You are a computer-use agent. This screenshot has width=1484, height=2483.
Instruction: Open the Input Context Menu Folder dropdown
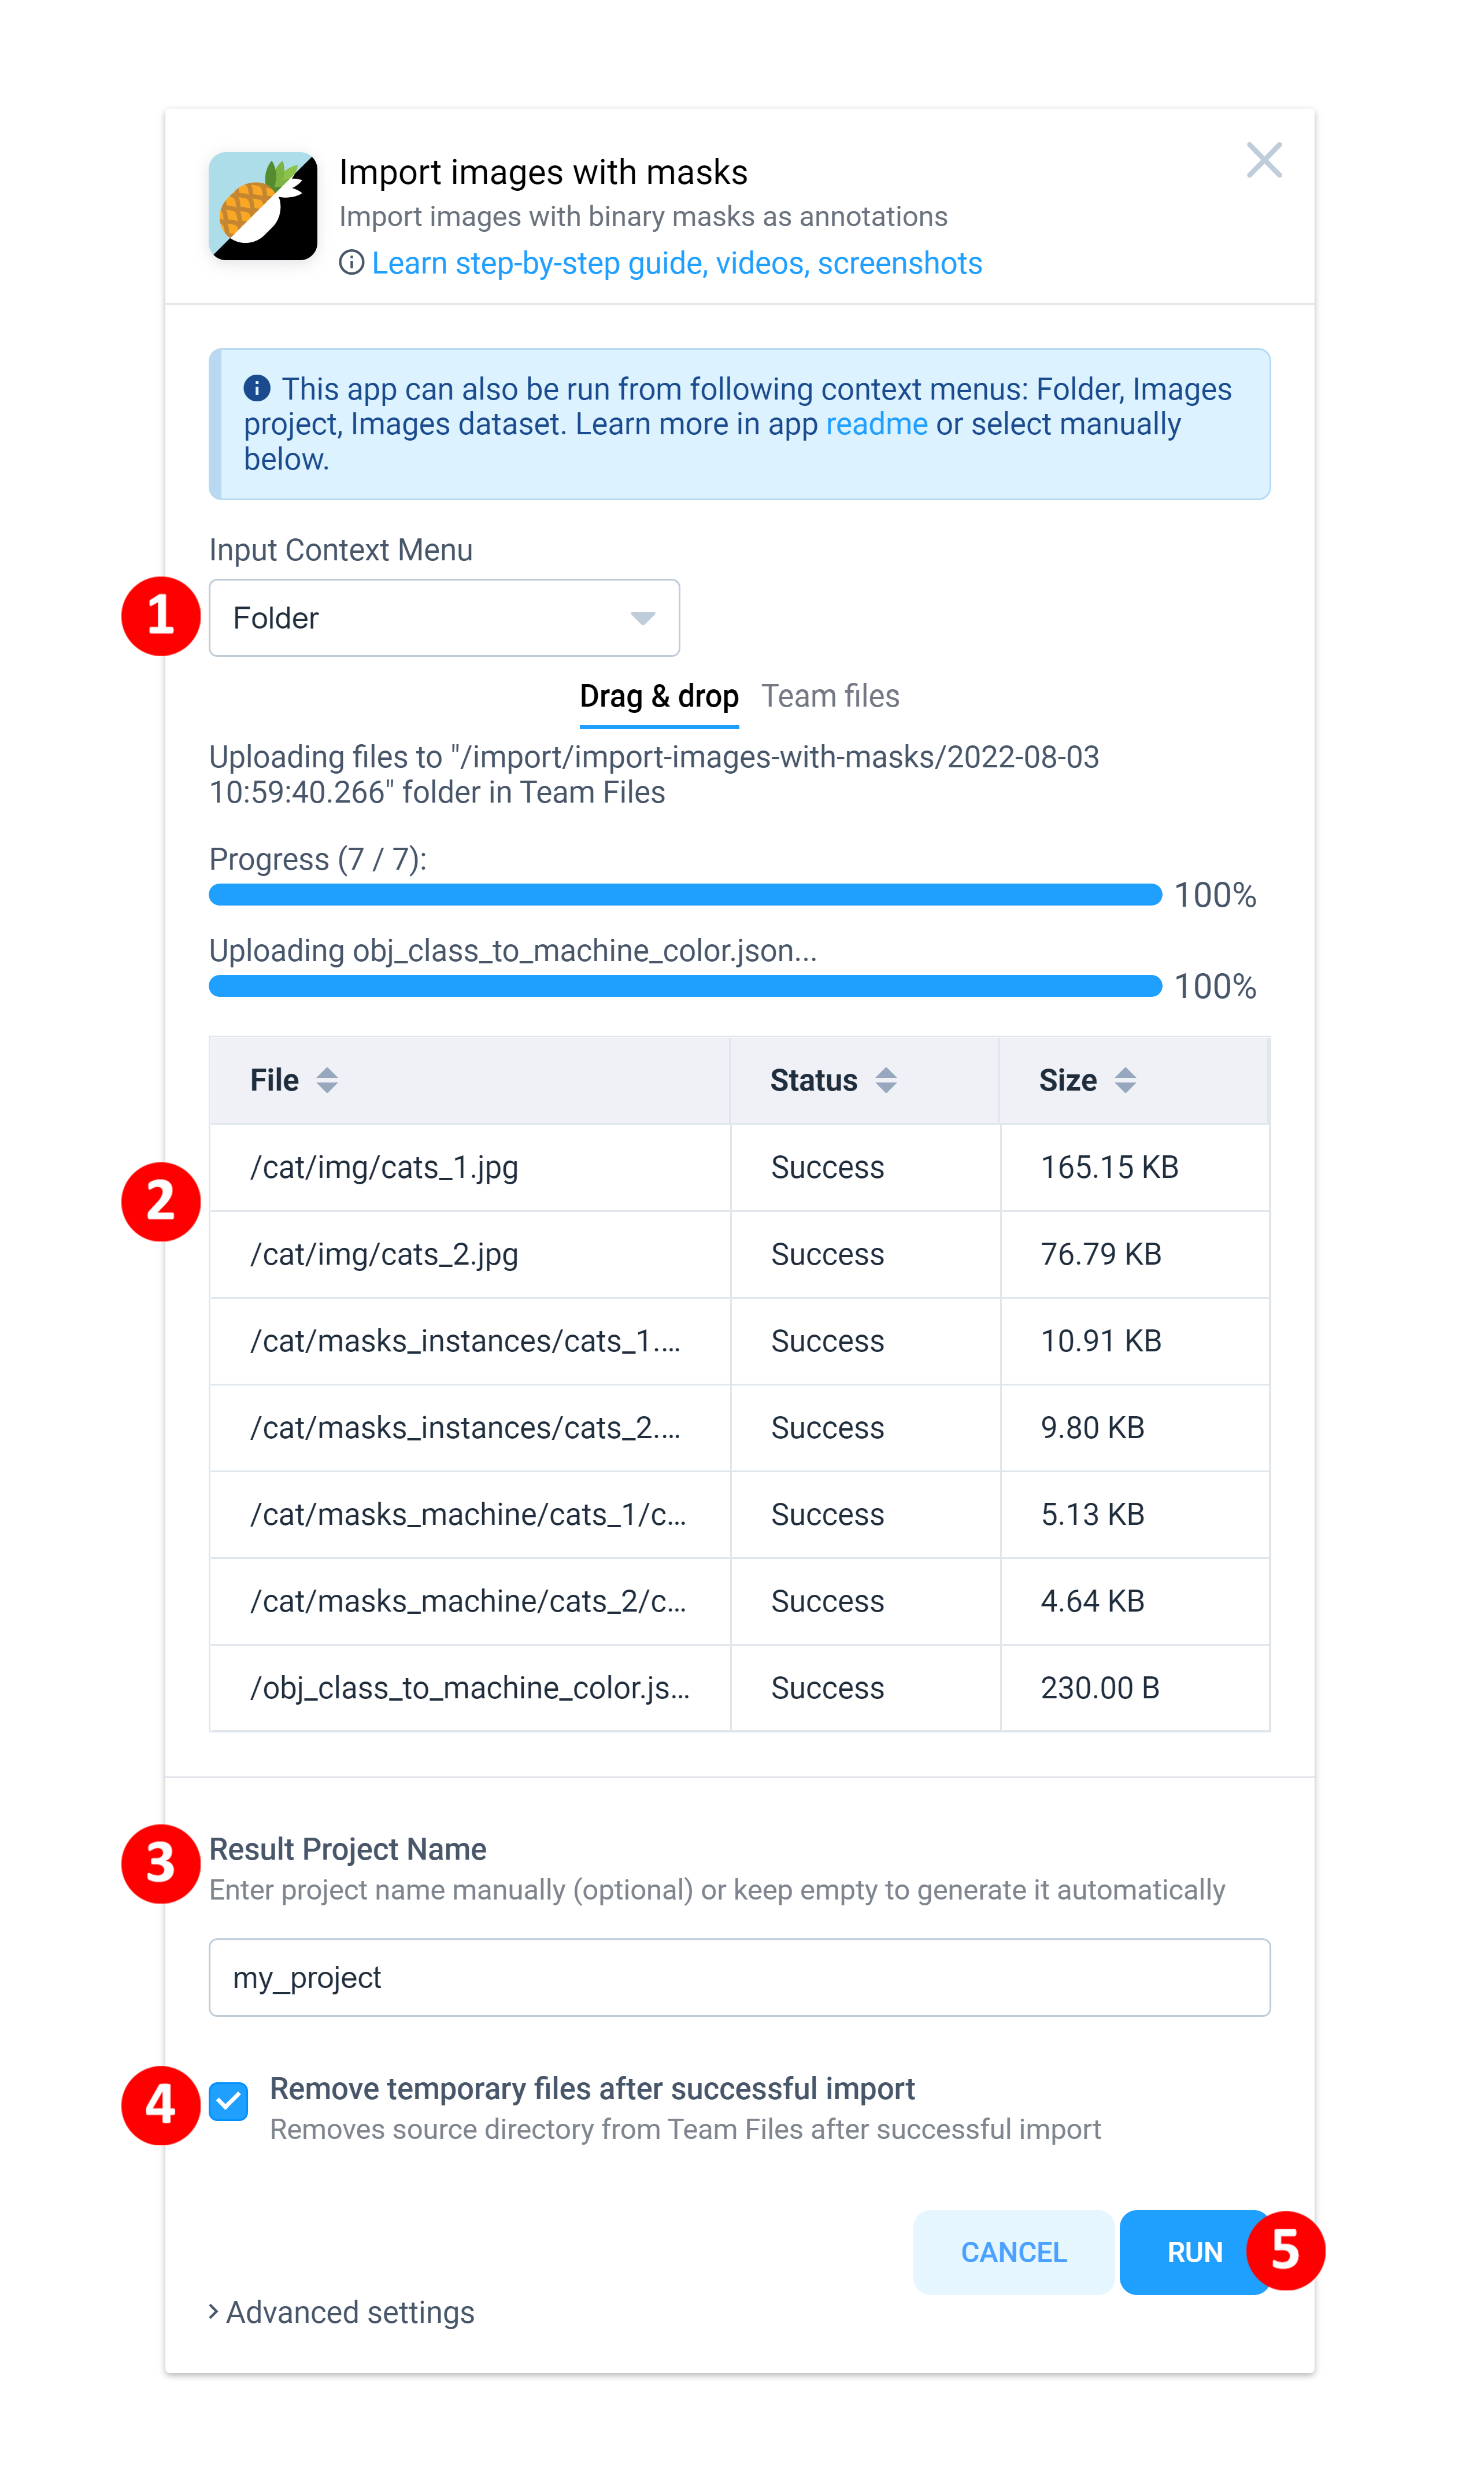(444, 618)
